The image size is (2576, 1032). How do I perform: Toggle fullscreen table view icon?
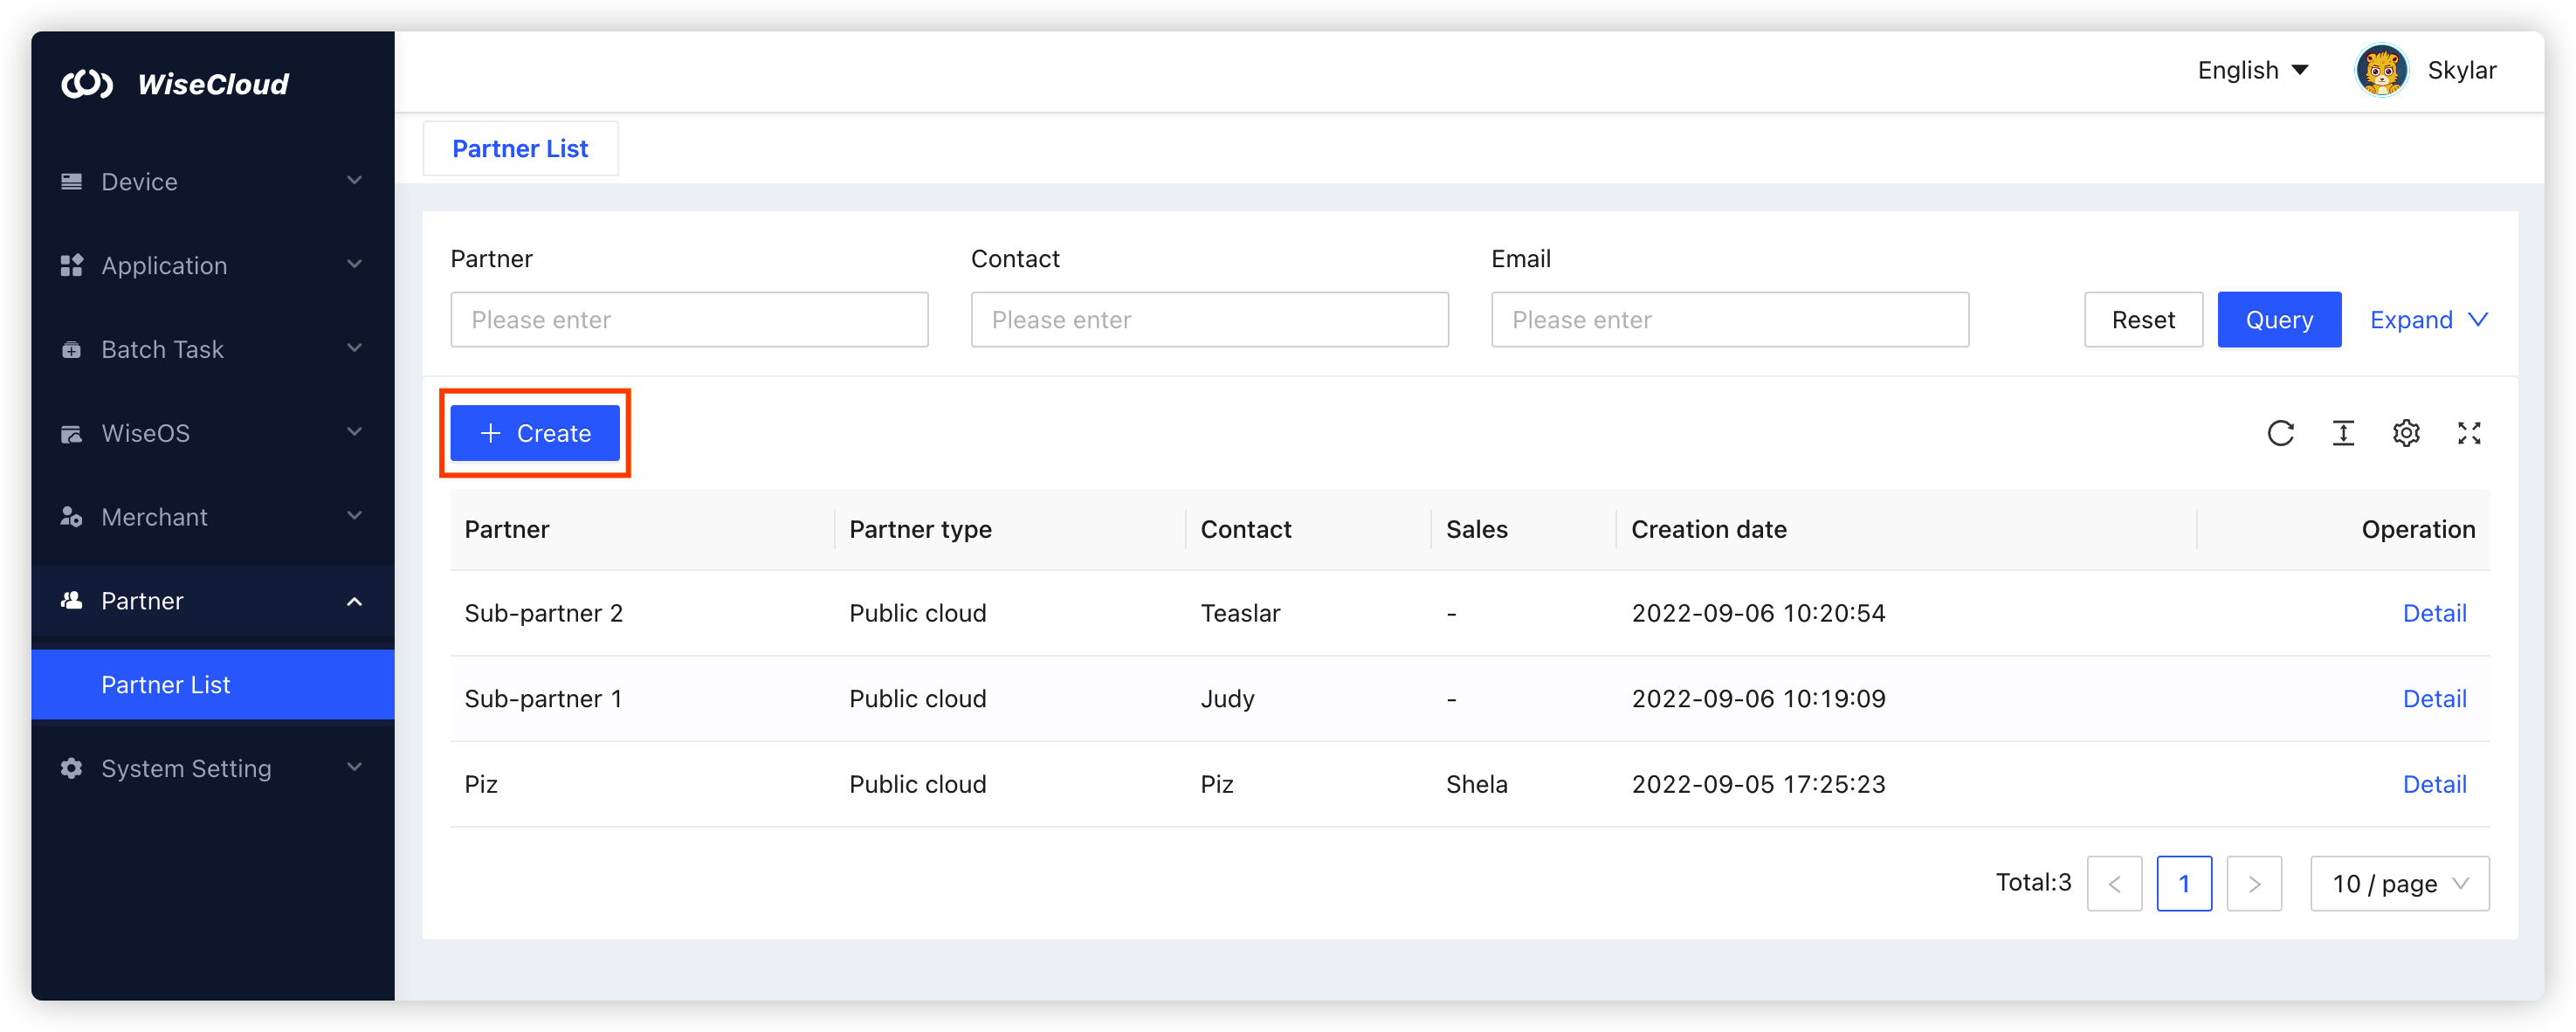(x=2469, y=433)
